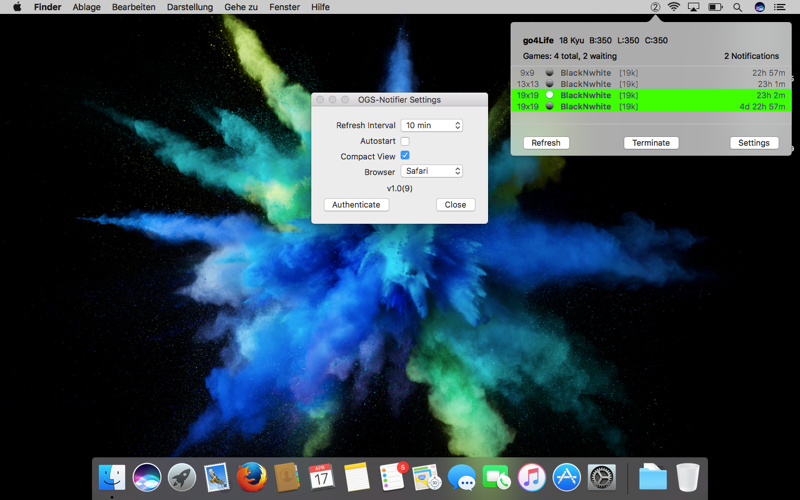The height and width of the screenshot is (500, 800).
Task: Disable the Compact View checkbox
Action: tap(405, 155)
